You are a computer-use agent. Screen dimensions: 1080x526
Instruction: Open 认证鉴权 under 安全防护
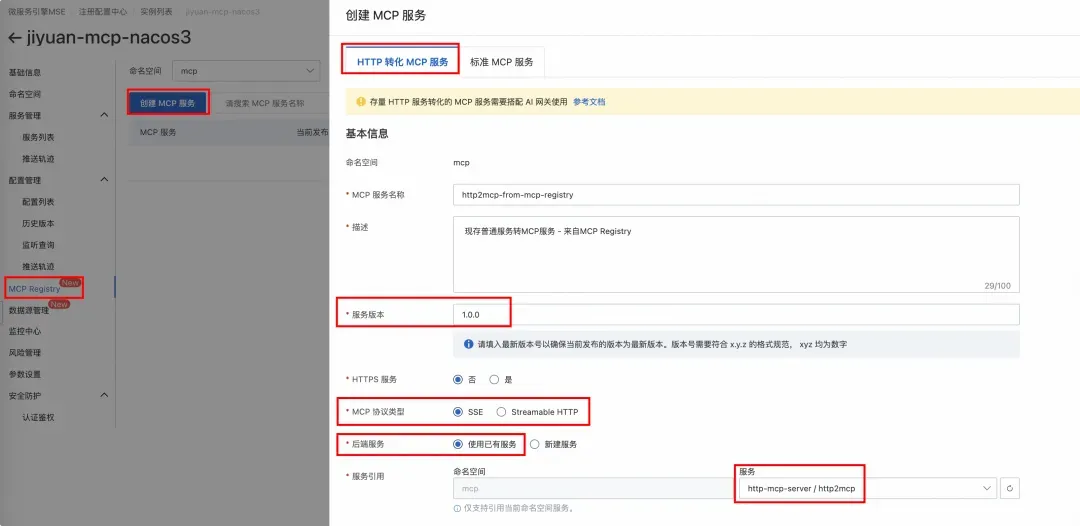(x=38, y=417)
